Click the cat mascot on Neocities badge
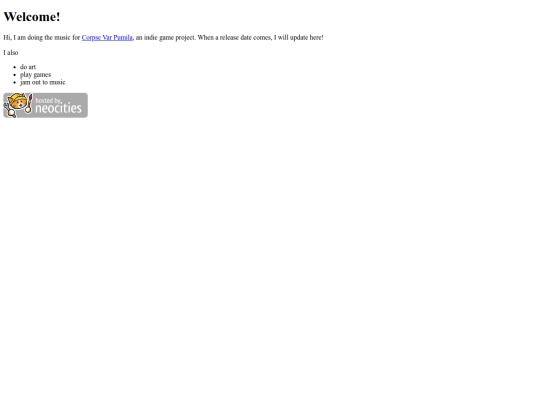 tap(18, 105)
